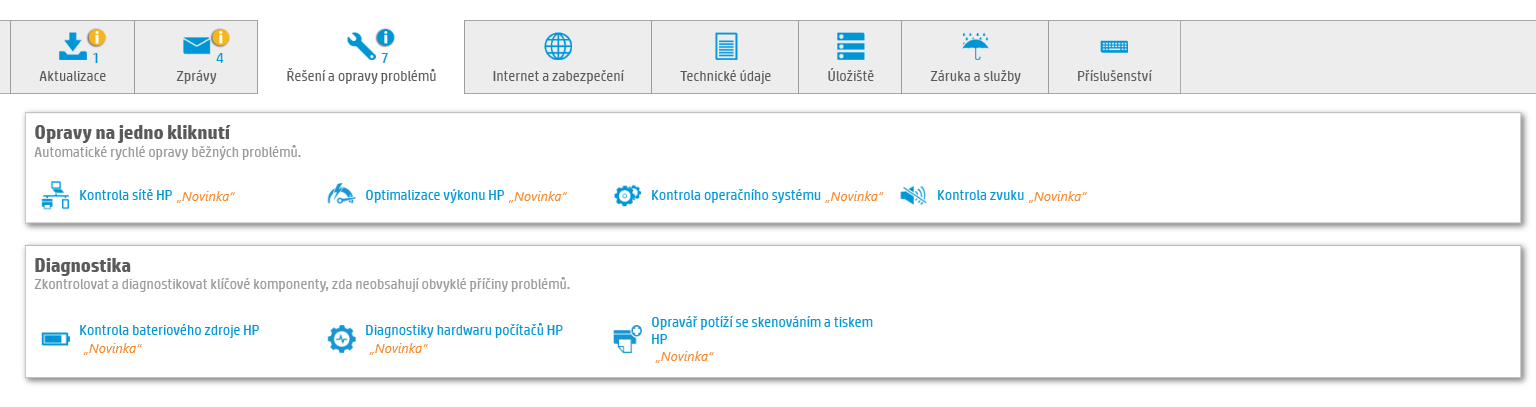Viewport: 1536px width, 407px height.
Task: Open Kontrola bateriového zdroje HP link
Action: click(169, 330)
